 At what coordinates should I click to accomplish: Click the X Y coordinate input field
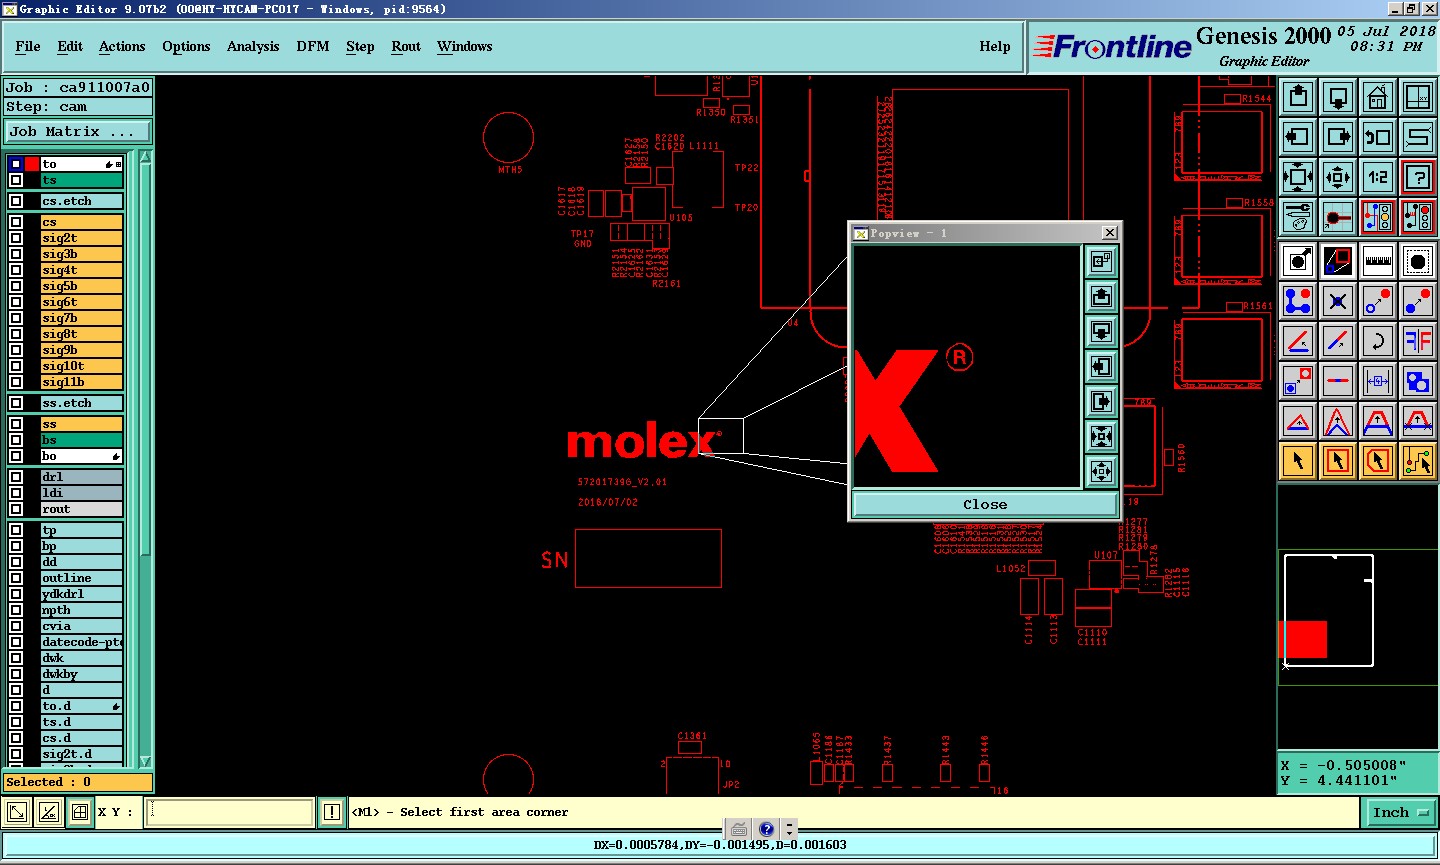230,812
